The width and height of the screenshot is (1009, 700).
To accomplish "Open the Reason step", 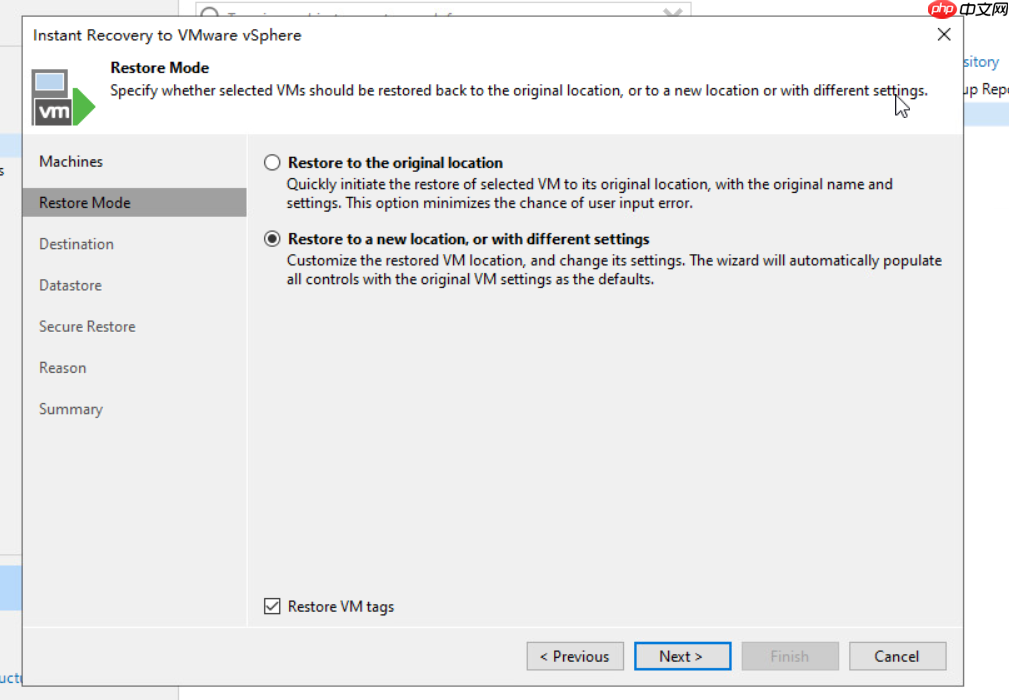I will point(63,368).
